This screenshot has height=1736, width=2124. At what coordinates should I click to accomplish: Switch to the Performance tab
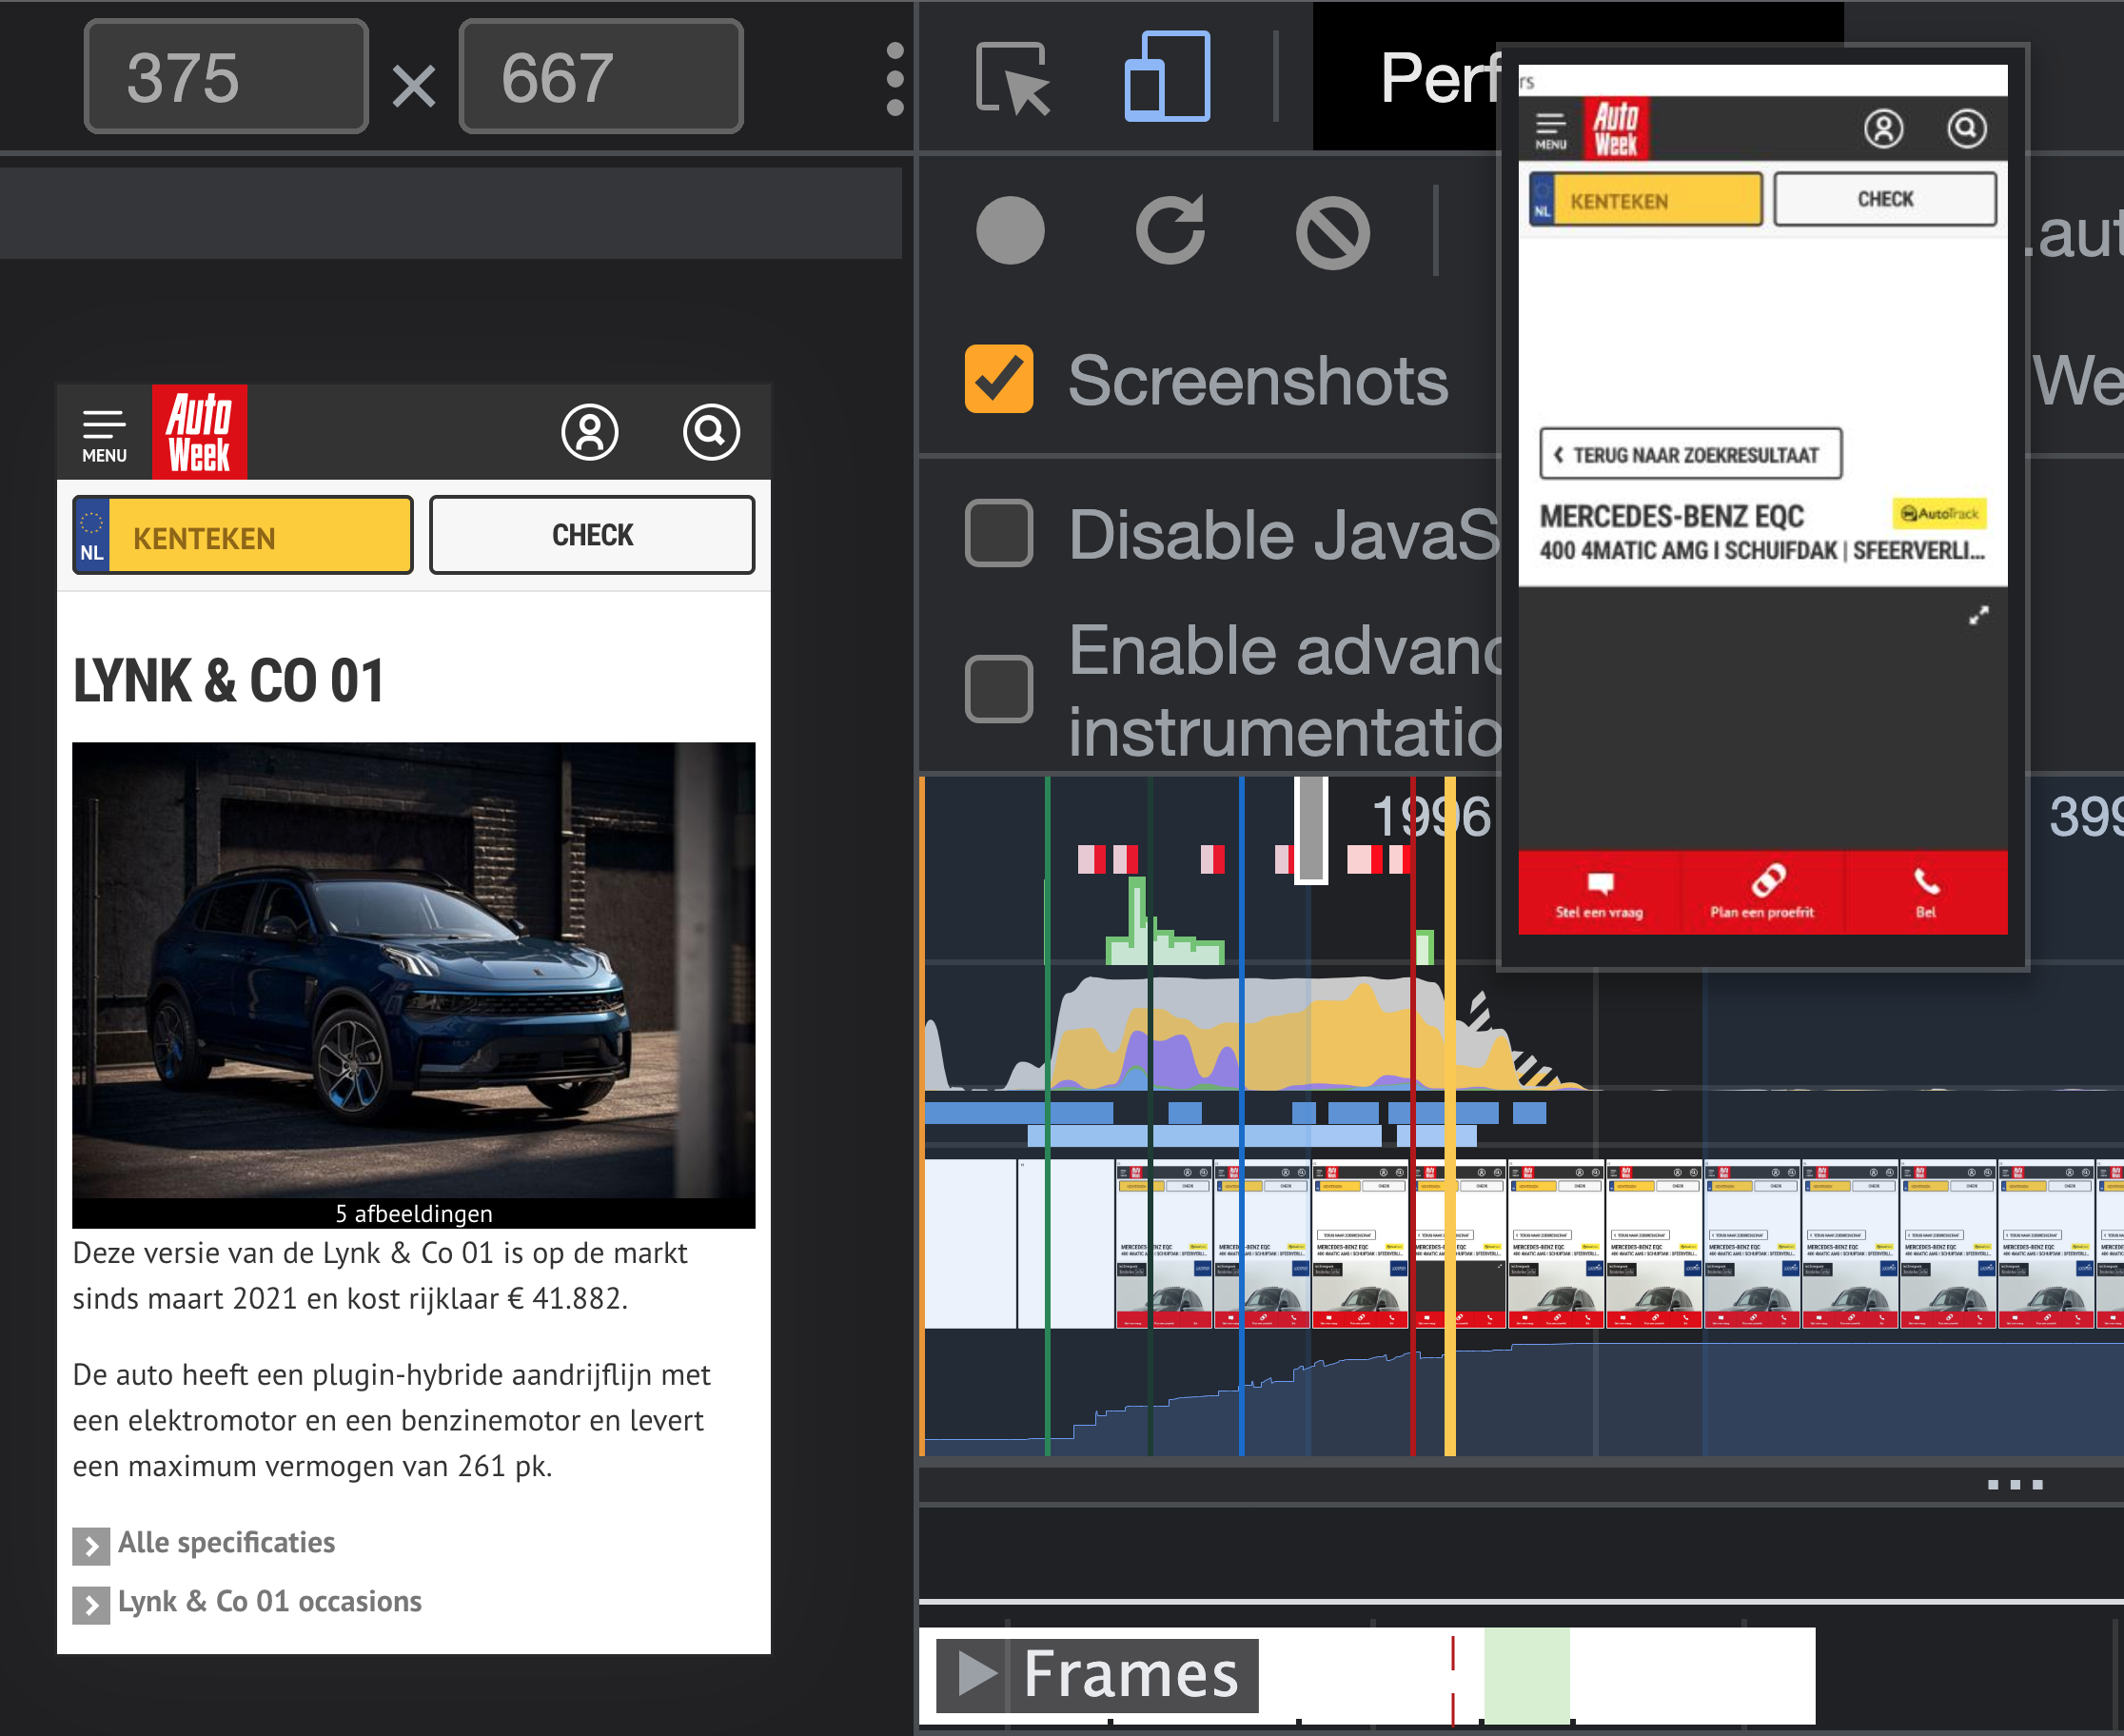[x=1438, y=78]
